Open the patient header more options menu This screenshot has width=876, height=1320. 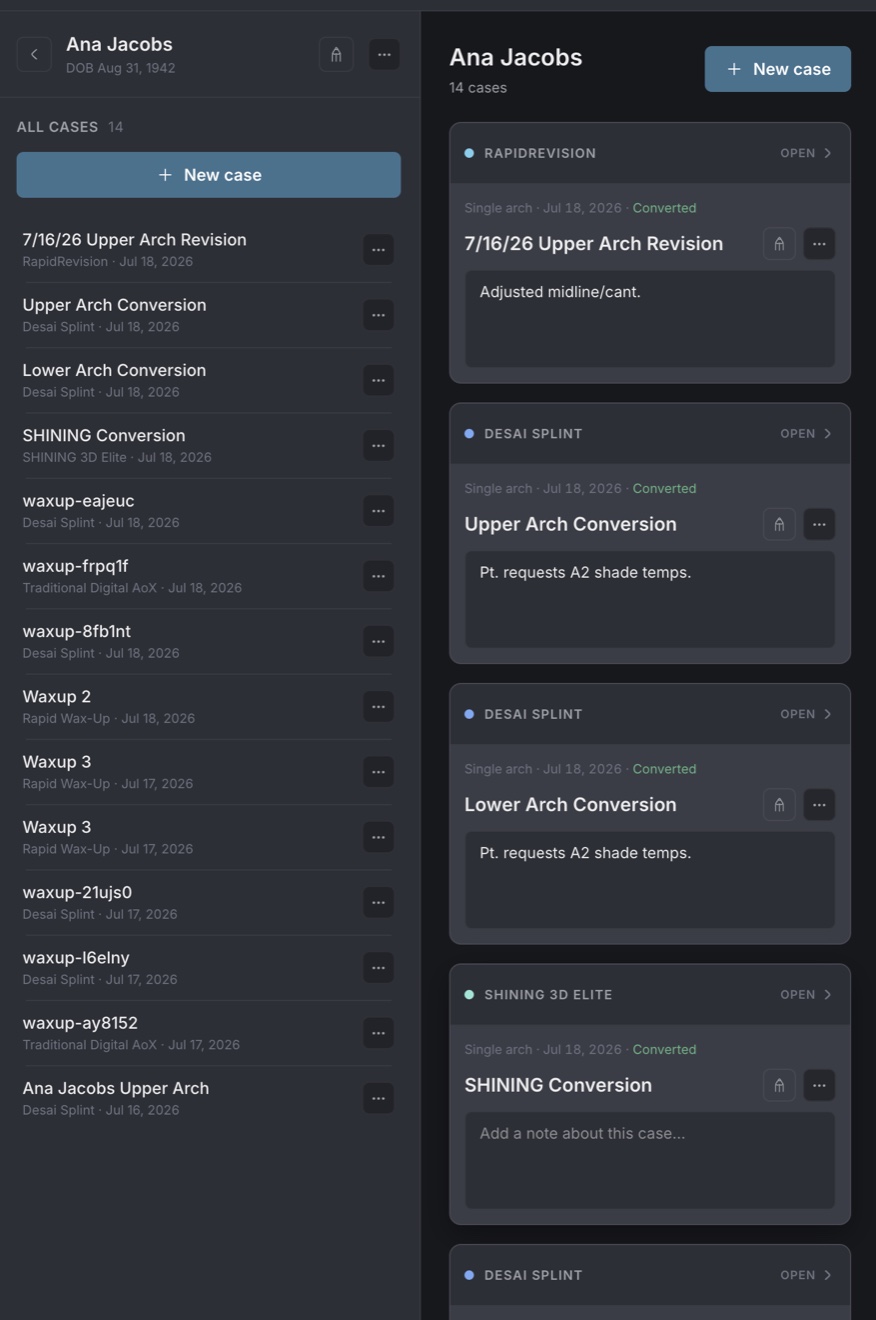384,54
